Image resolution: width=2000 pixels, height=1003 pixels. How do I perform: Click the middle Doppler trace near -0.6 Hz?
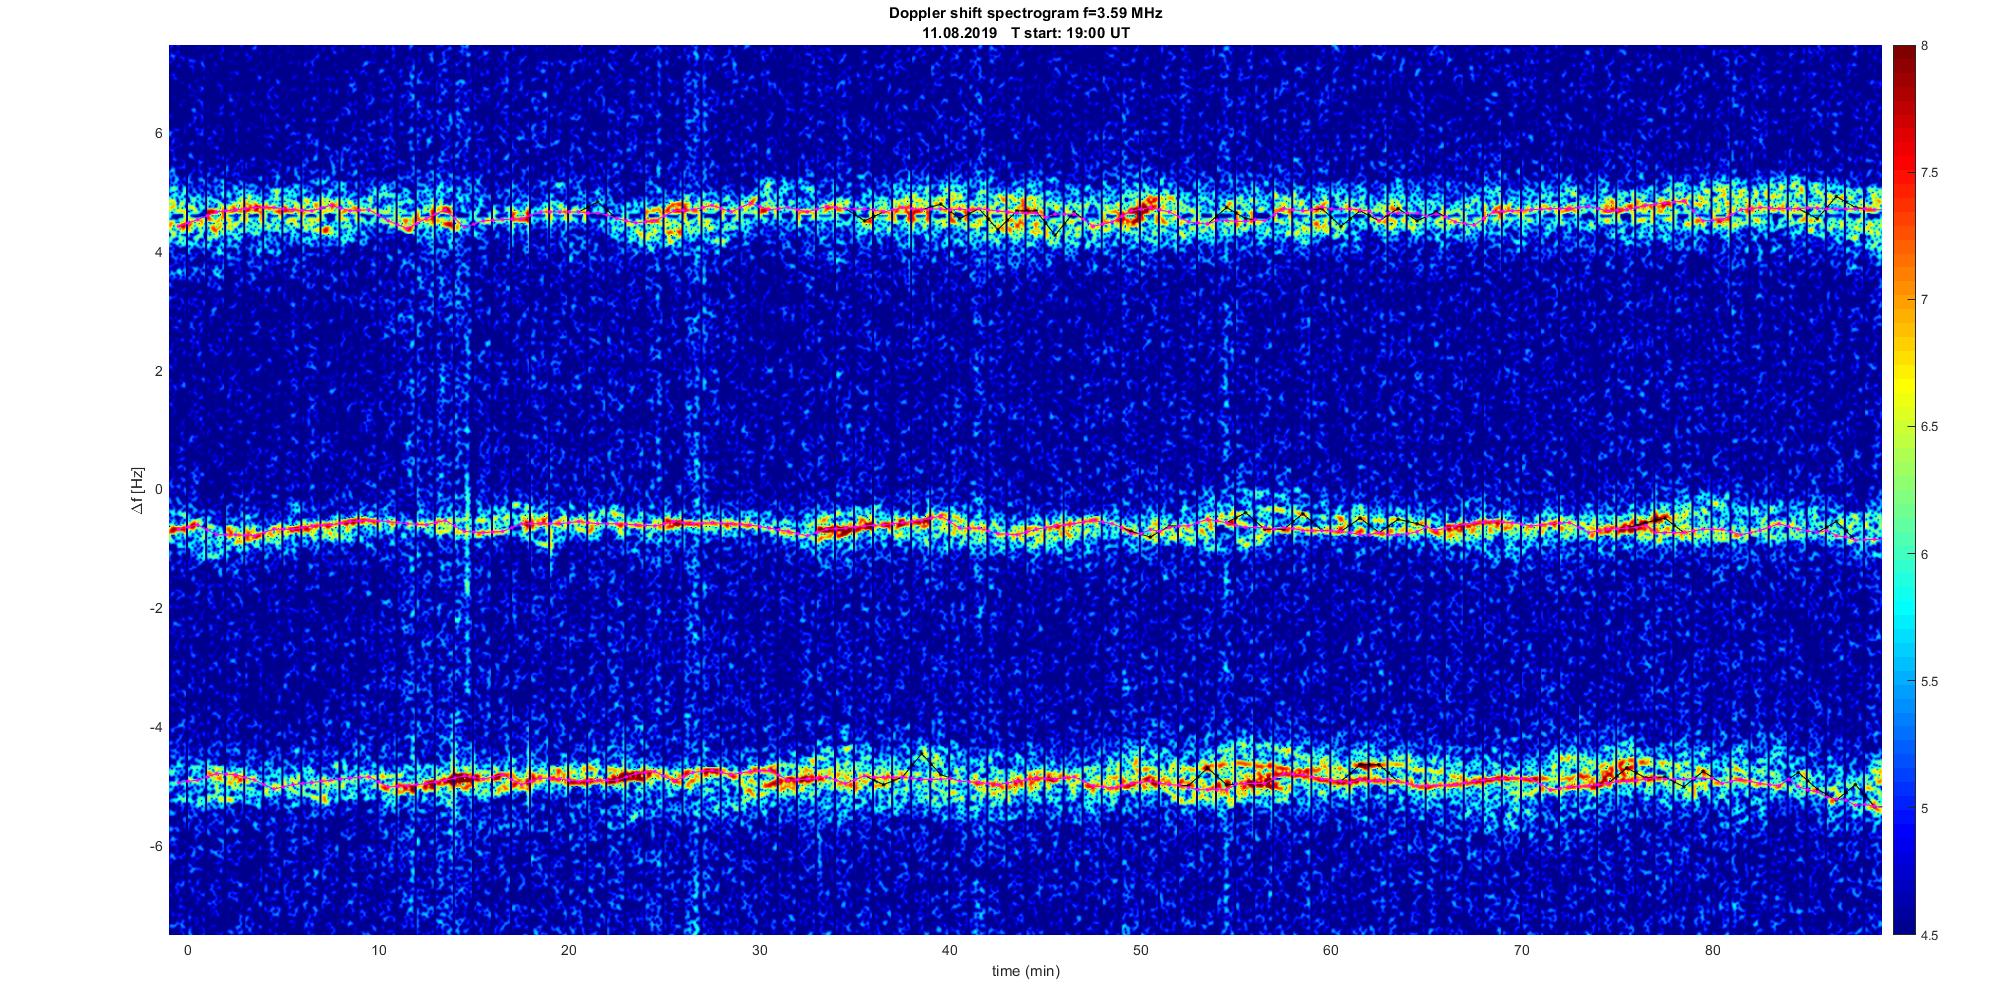point(1025,525)
